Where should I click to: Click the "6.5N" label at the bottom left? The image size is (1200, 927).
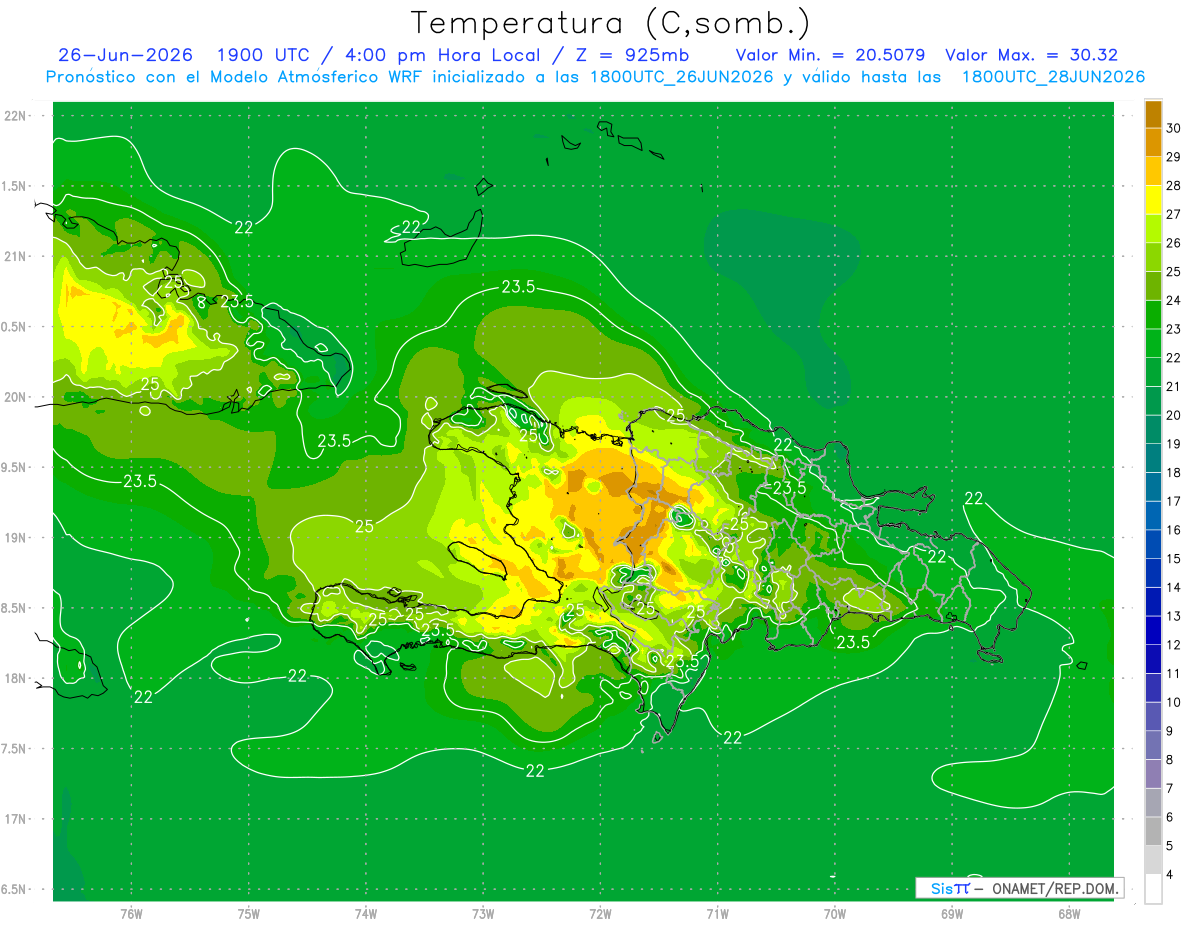pyautogui.click(x=13, y=890)
